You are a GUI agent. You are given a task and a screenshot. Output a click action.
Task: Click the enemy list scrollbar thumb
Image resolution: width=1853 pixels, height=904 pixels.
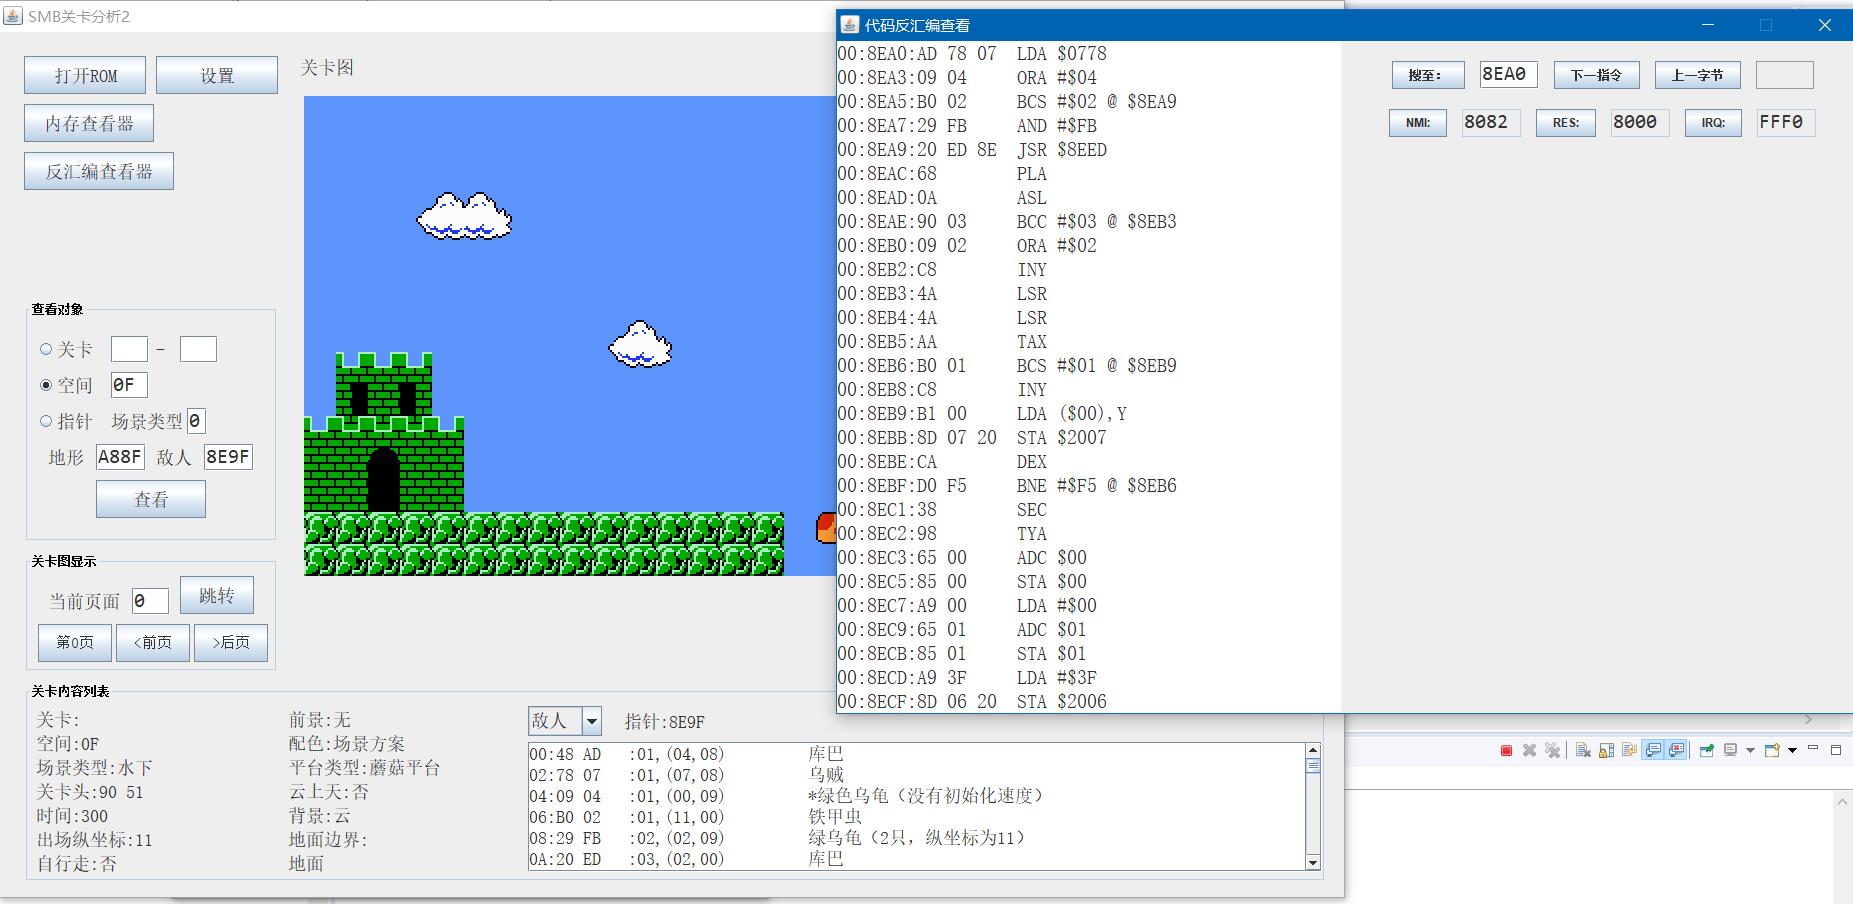(1313, 765)
